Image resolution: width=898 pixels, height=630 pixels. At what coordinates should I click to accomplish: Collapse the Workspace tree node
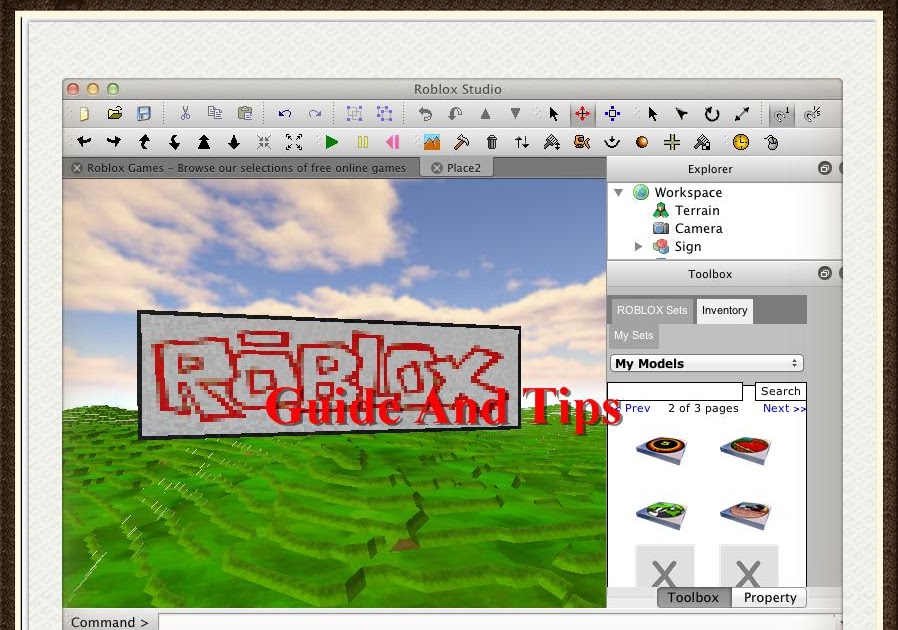coord(619,192)
